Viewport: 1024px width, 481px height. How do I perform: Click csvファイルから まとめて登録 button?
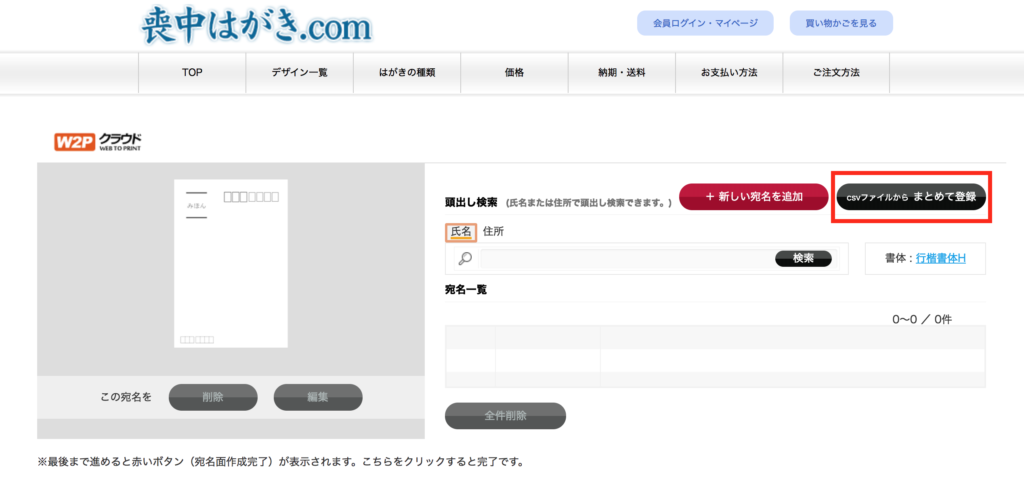(x=911, y=197)
